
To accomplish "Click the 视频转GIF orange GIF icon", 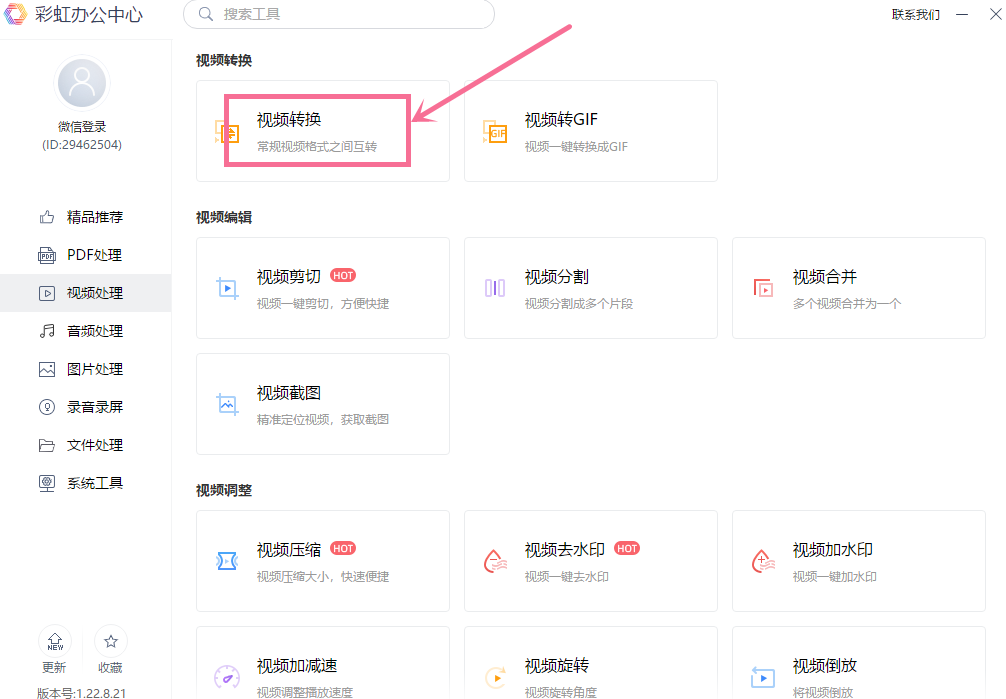I will (495, 132).
